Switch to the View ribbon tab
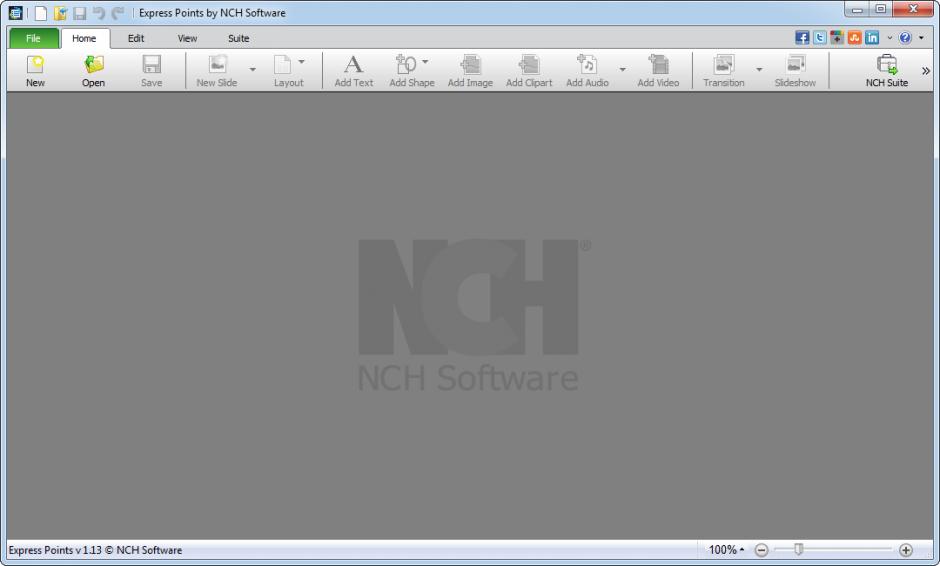This screenshot has width=940, height=566. 187,38
